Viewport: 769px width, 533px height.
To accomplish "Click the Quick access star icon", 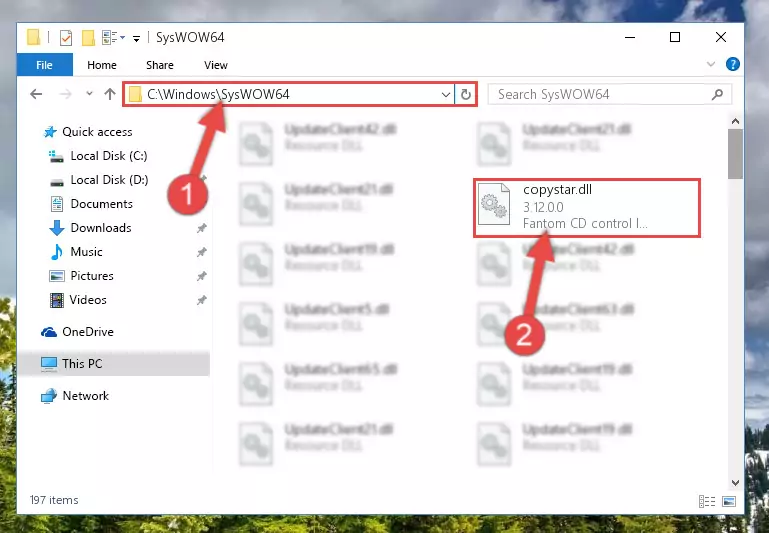I will click(50, 132).
